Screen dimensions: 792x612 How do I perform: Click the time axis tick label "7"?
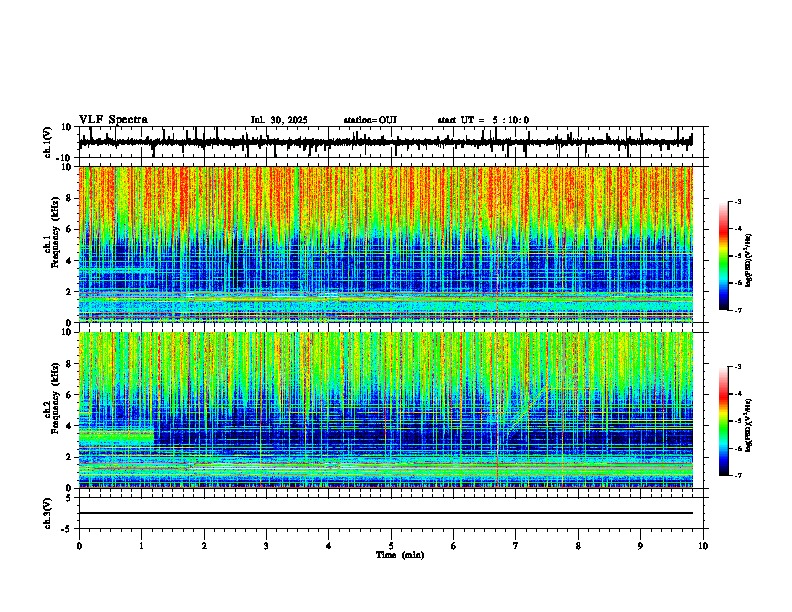pyautogui.click(x=516, y=546)
